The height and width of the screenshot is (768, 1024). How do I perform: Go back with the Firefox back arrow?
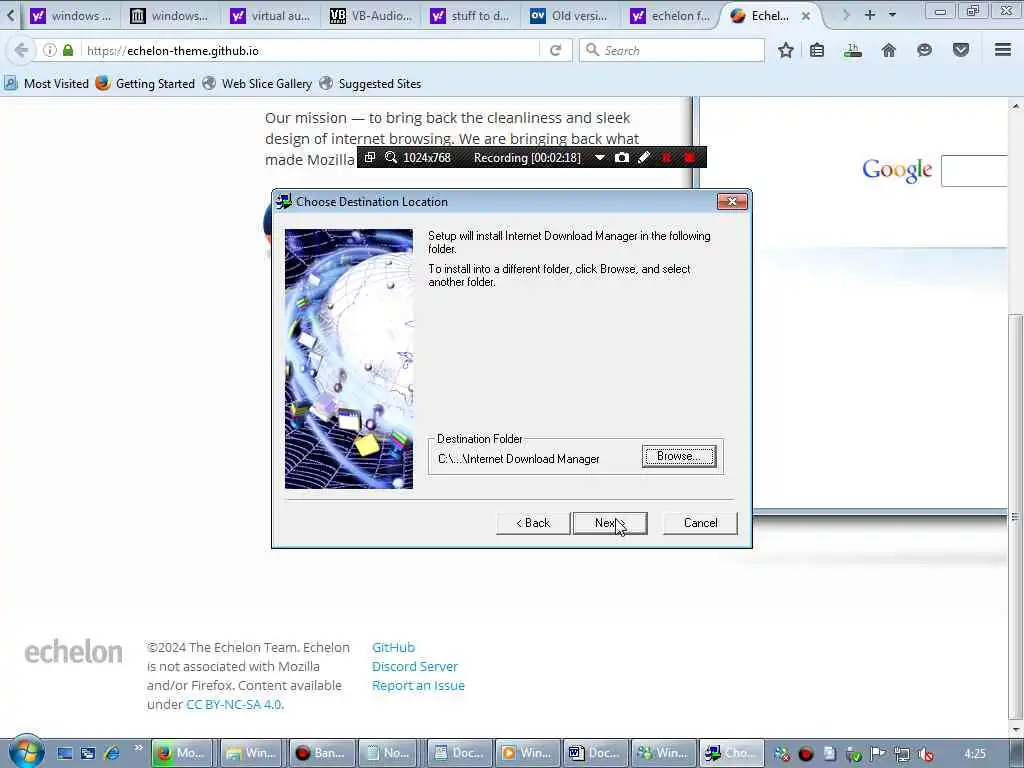pyautogui.click(x=21, y=50)
